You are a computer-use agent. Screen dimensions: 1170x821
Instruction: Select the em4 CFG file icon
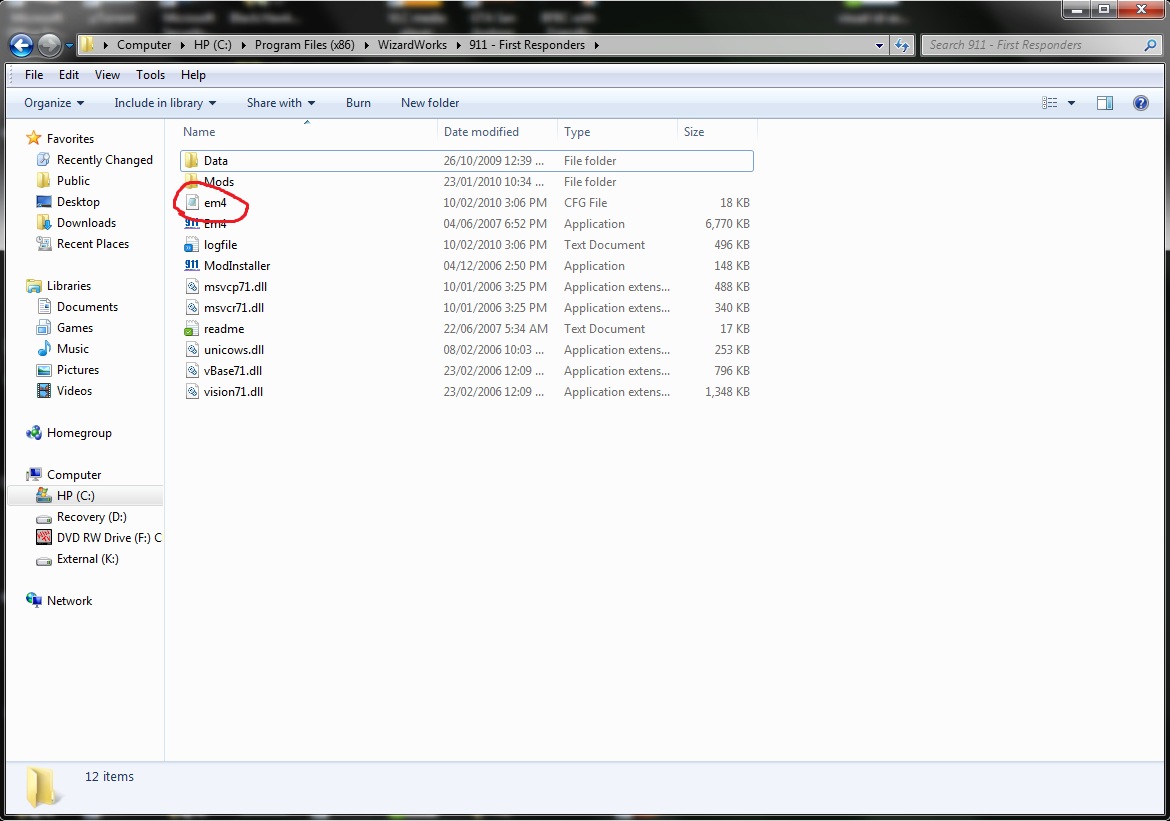pos(192,202)
